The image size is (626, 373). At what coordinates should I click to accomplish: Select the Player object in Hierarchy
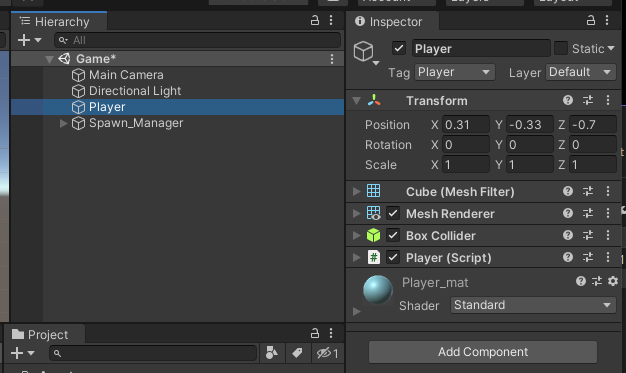coord(177,107)
